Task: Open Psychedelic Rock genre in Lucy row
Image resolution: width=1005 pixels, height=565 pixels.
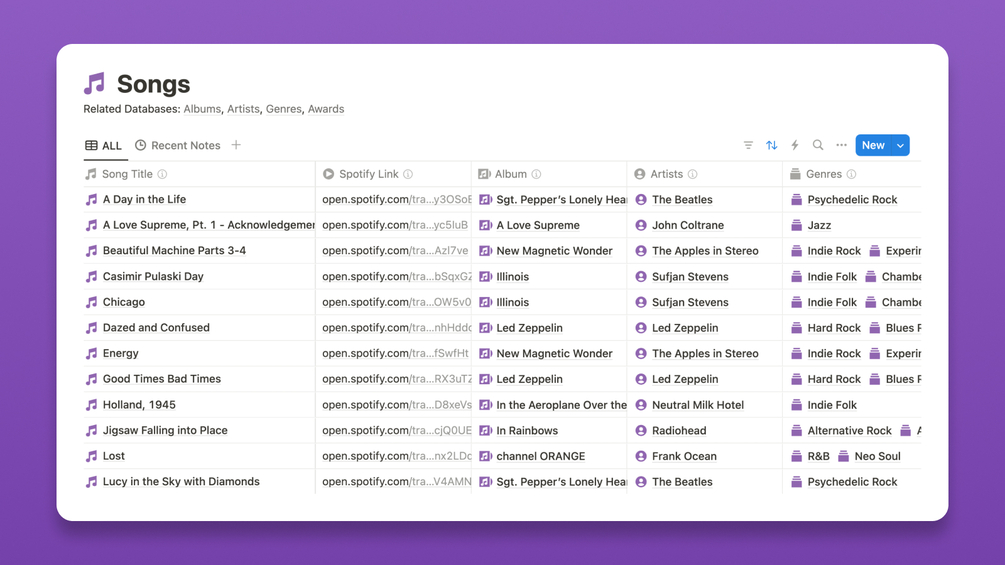Action: click(x=852, y=482)
